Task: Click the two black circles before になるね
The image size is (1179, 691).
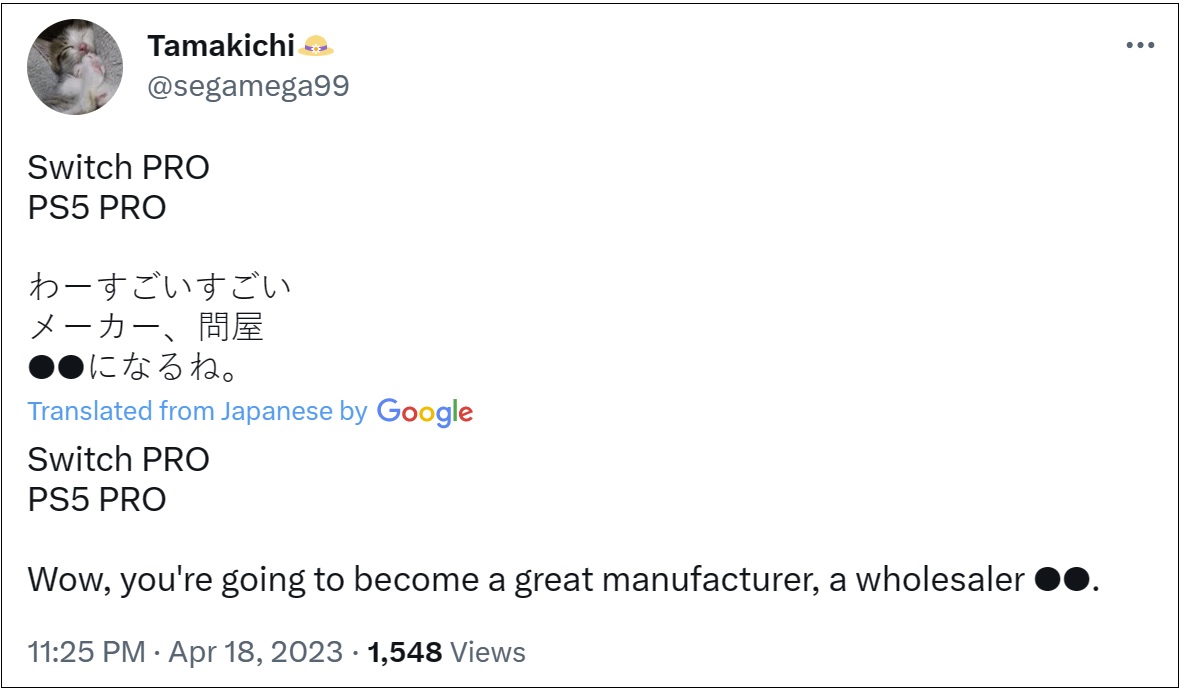Action: 56,368
